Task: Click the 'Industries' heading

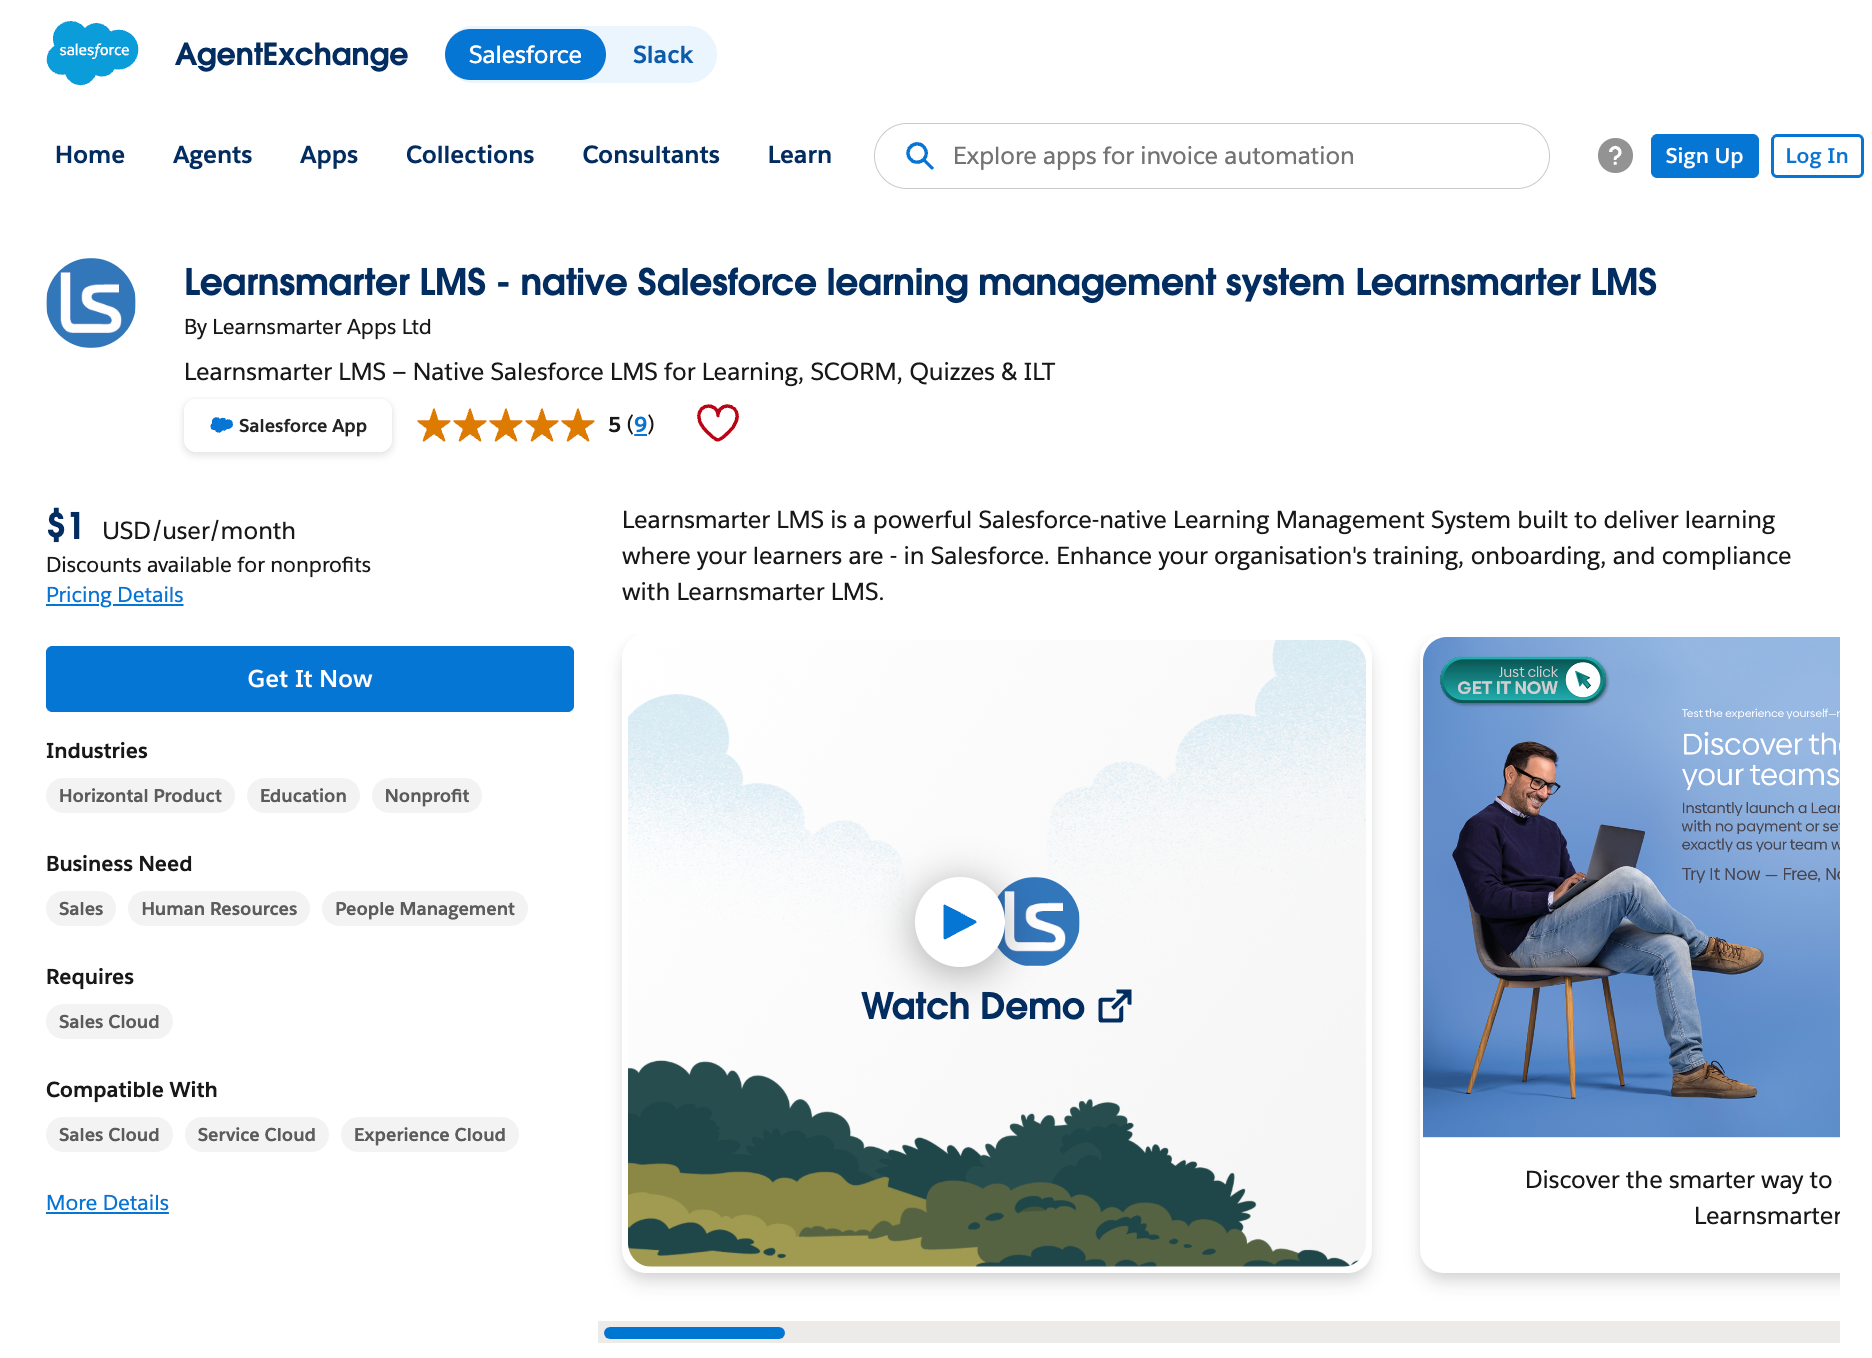Action: coord(97,751)
